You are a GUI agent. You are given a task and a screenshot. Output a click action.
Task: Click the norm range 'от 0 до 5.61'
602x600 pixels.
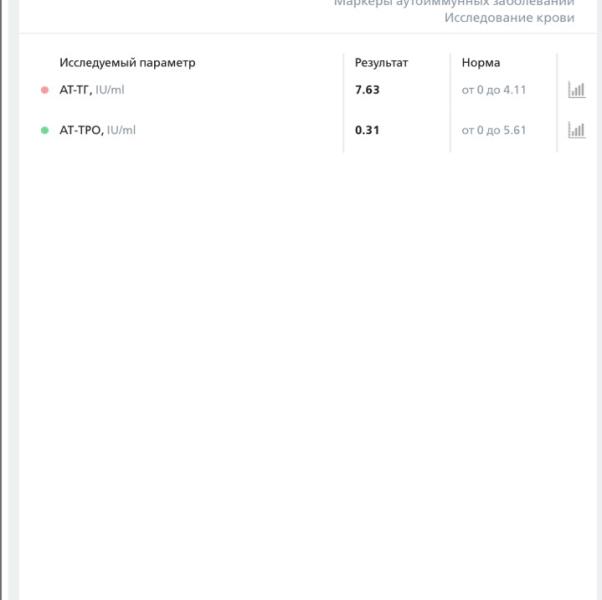493,130
